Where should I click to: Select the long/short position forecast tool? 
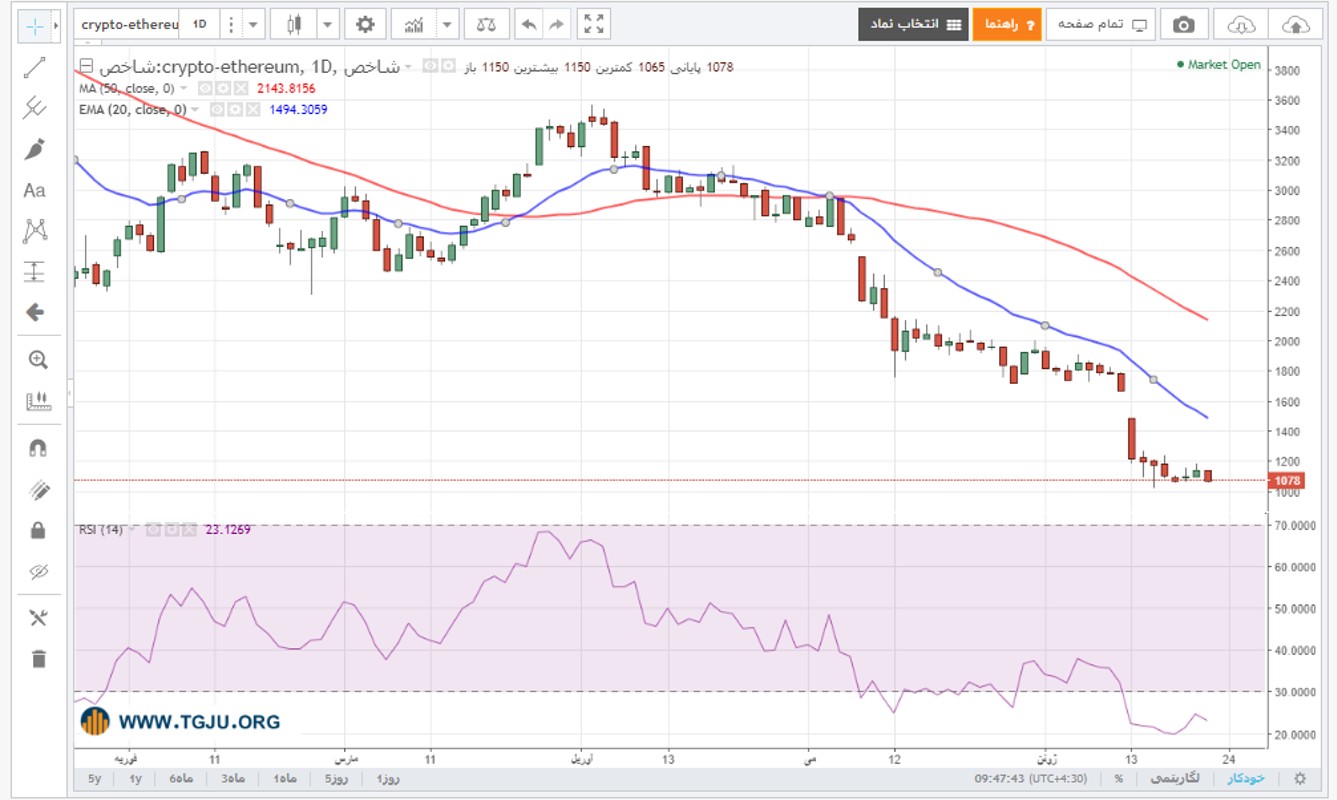point(35,271)
